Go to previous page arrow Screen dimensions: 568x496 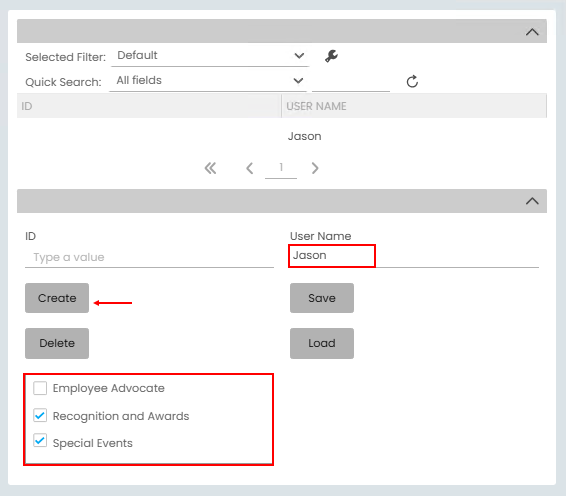(x=250, y=168)
